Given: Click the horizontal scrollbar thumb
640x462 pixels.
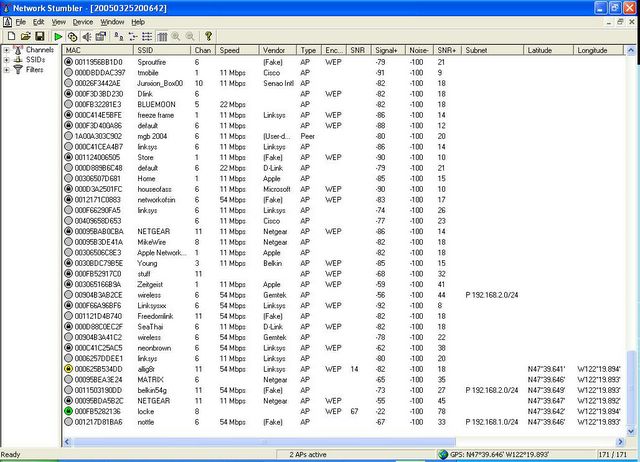Looking at the screenshot, I should tap(264, 442).
